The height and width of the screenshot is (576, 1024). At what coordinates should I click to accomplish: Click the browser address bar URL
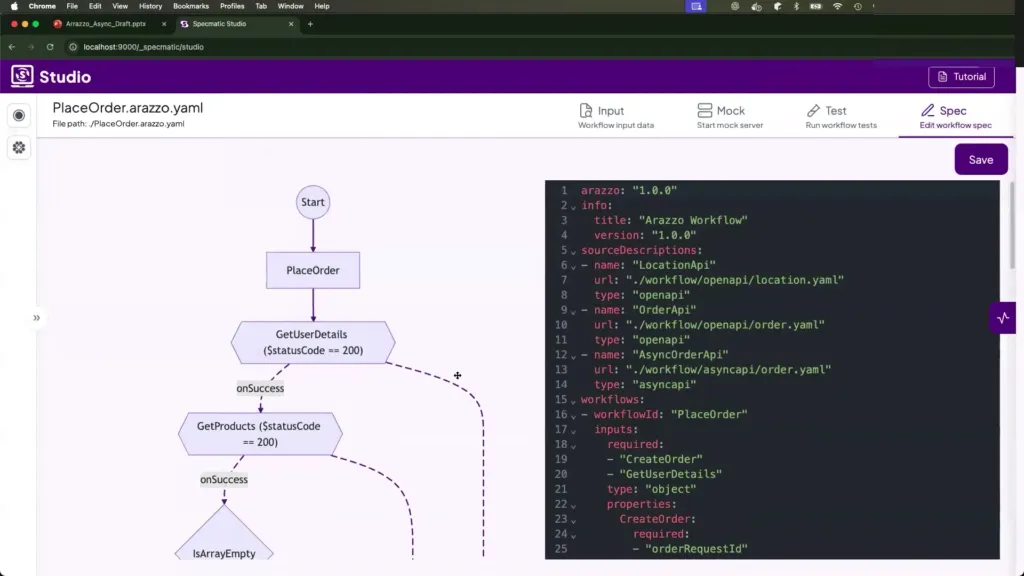tap(144, 47)
